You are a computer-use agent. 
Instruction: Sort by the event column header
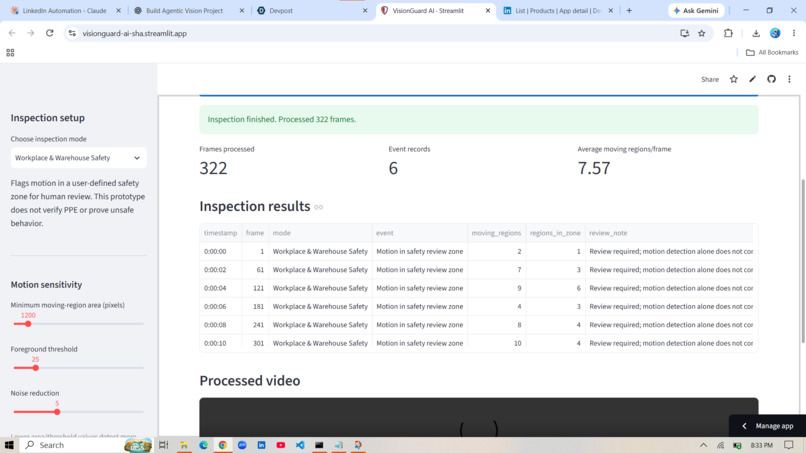pyautogui.click(x=419, y=233)
